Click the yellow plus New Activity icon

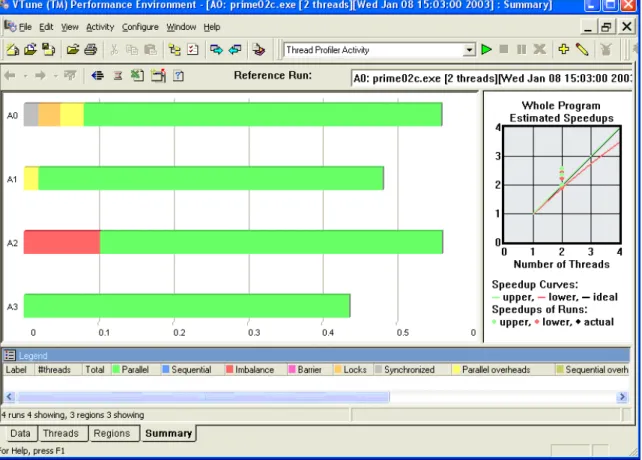coord(563,50)
